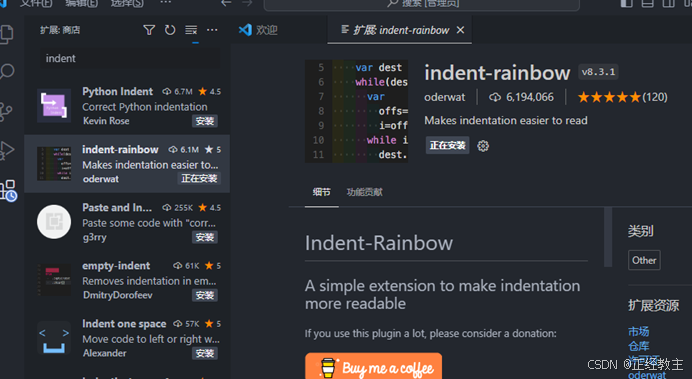
Task: Close the indent-rainbow extension tab
Action: (x=460, y=30)
